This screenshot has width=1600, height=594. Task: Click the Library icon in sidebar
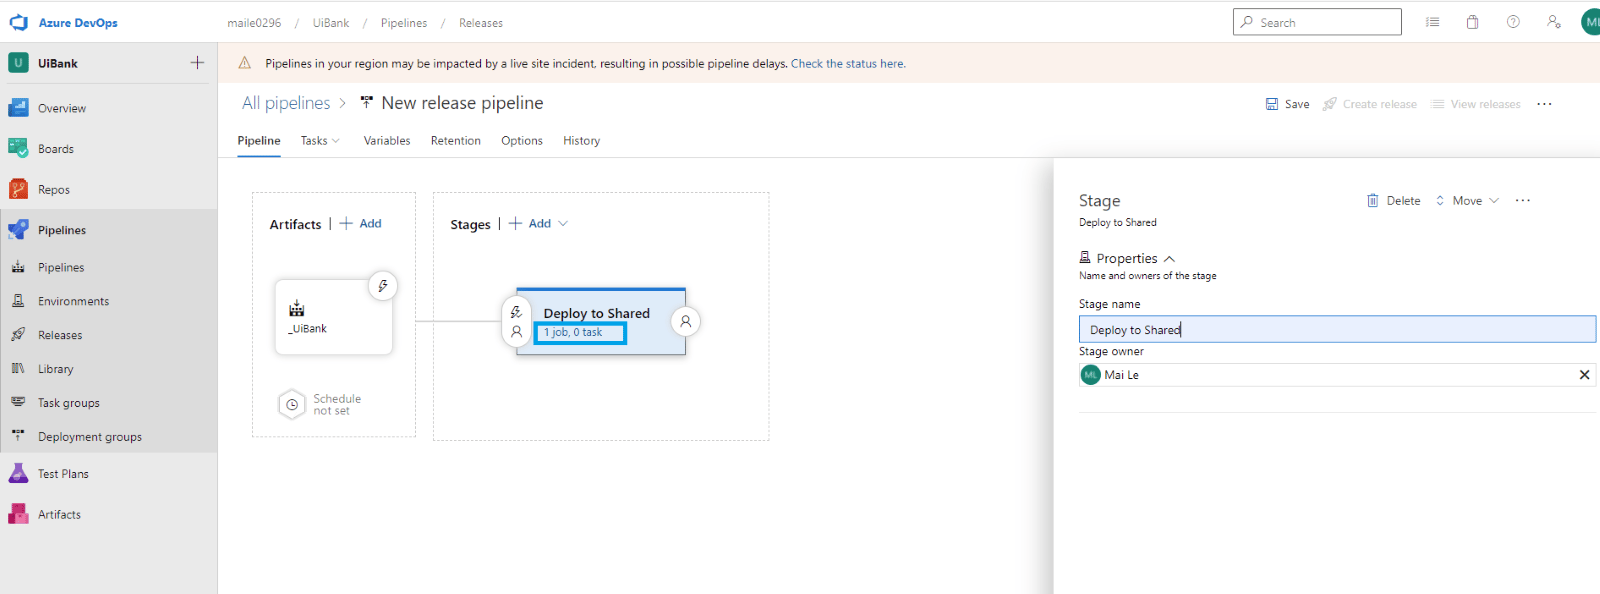(18, 369)
